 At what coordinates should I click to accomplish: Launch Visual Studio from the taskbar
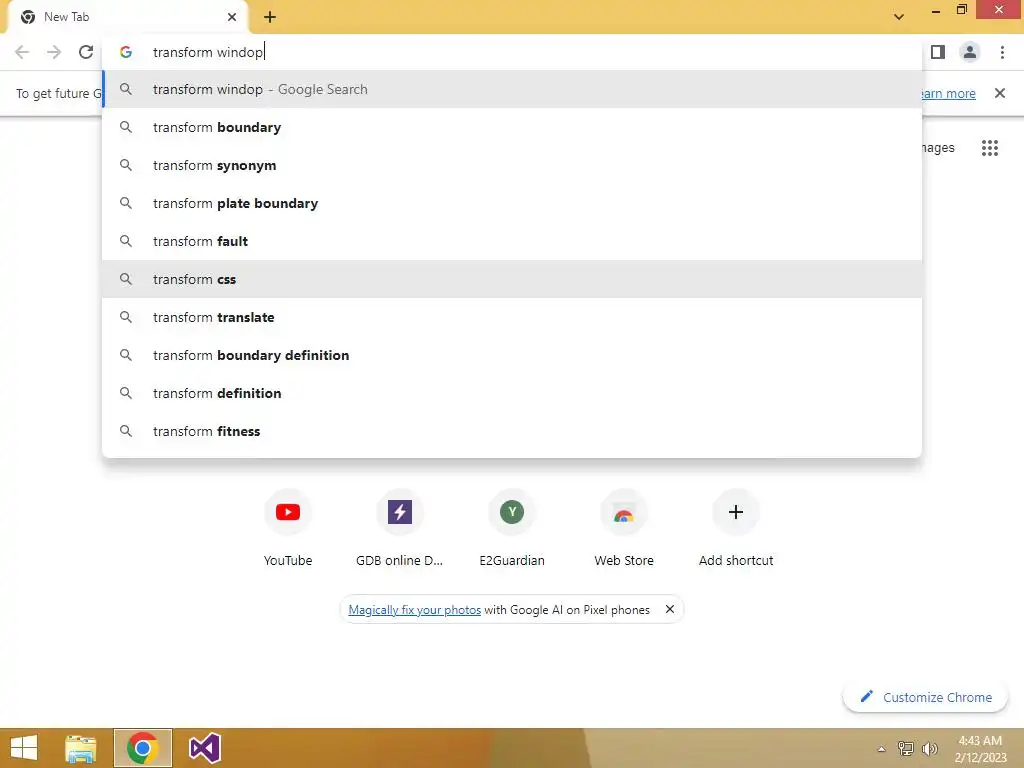204,748
